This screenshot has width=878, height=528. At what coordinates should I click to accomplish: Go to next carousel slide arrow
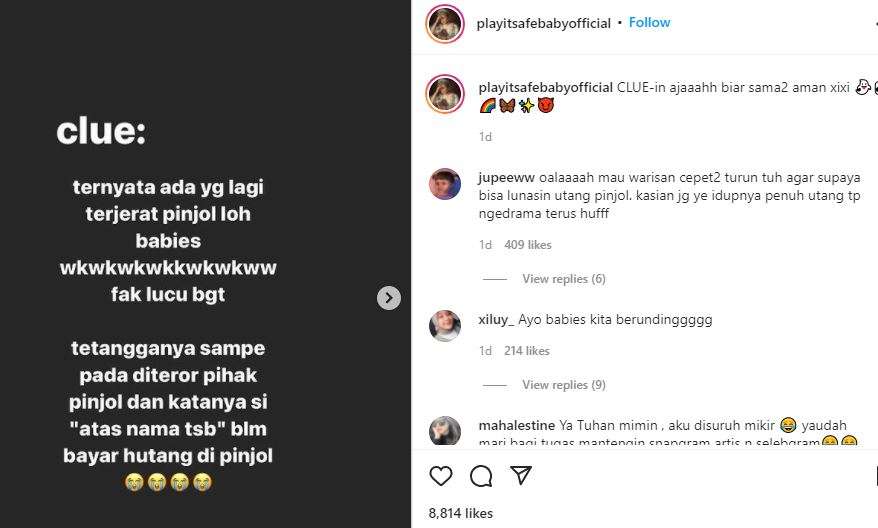tap(389, 297)
